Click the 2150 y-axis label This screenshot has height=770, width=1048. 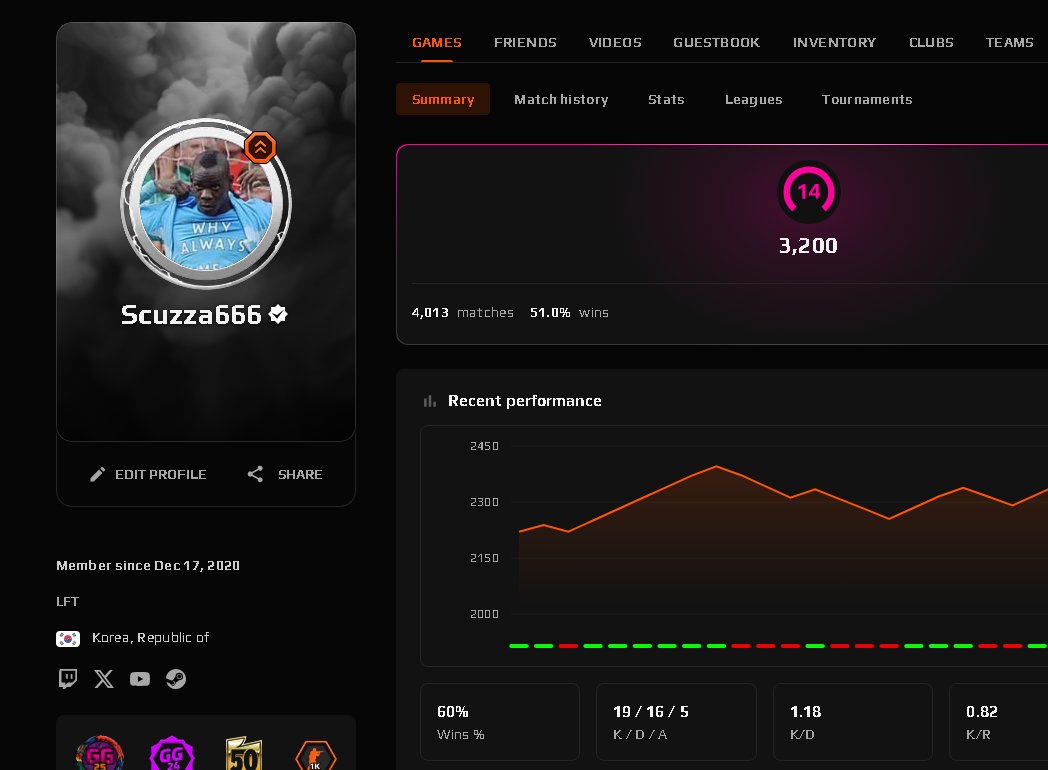(x=485, y=558)
